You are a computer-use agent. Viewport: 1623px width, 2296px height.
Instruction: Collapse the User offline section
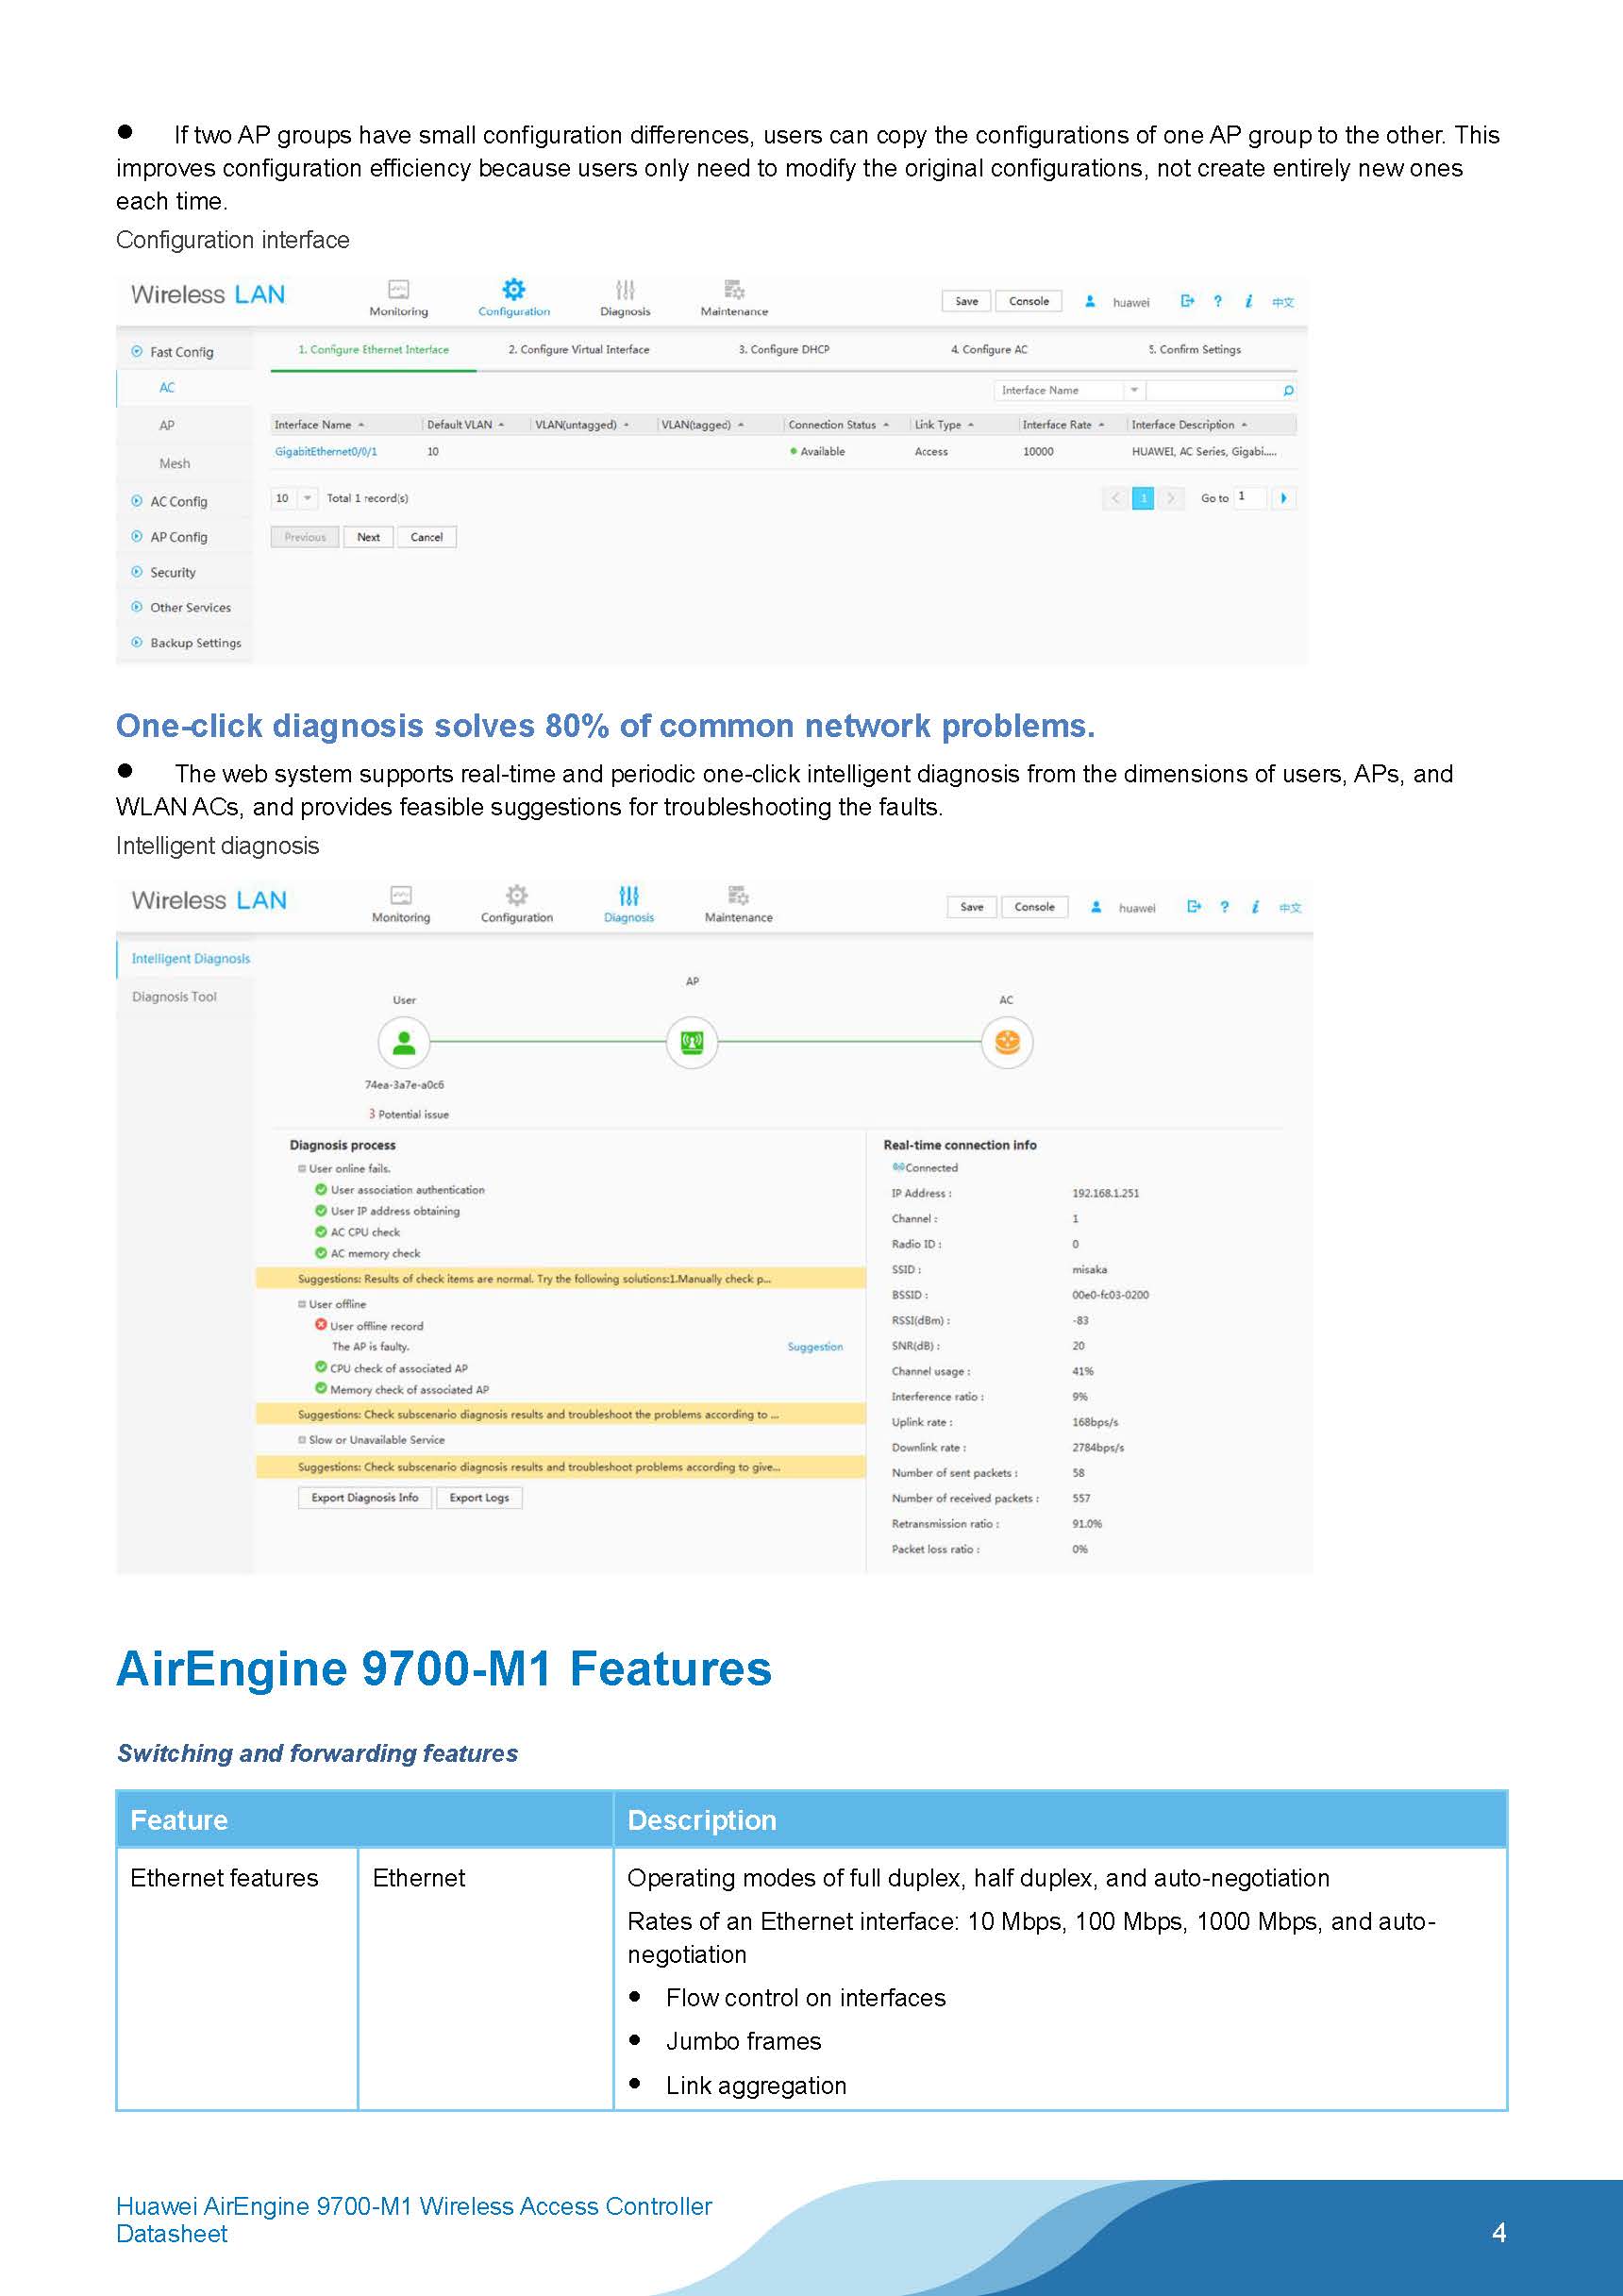(x=301, y=1305)
